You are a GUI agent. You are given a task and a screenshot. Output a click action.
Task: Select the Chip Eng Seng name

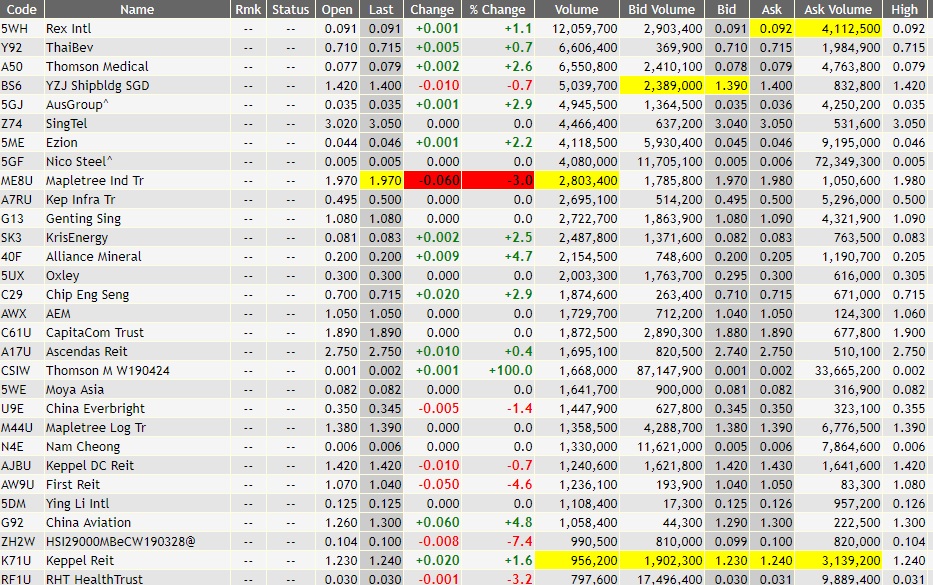(x=87, y=295)
